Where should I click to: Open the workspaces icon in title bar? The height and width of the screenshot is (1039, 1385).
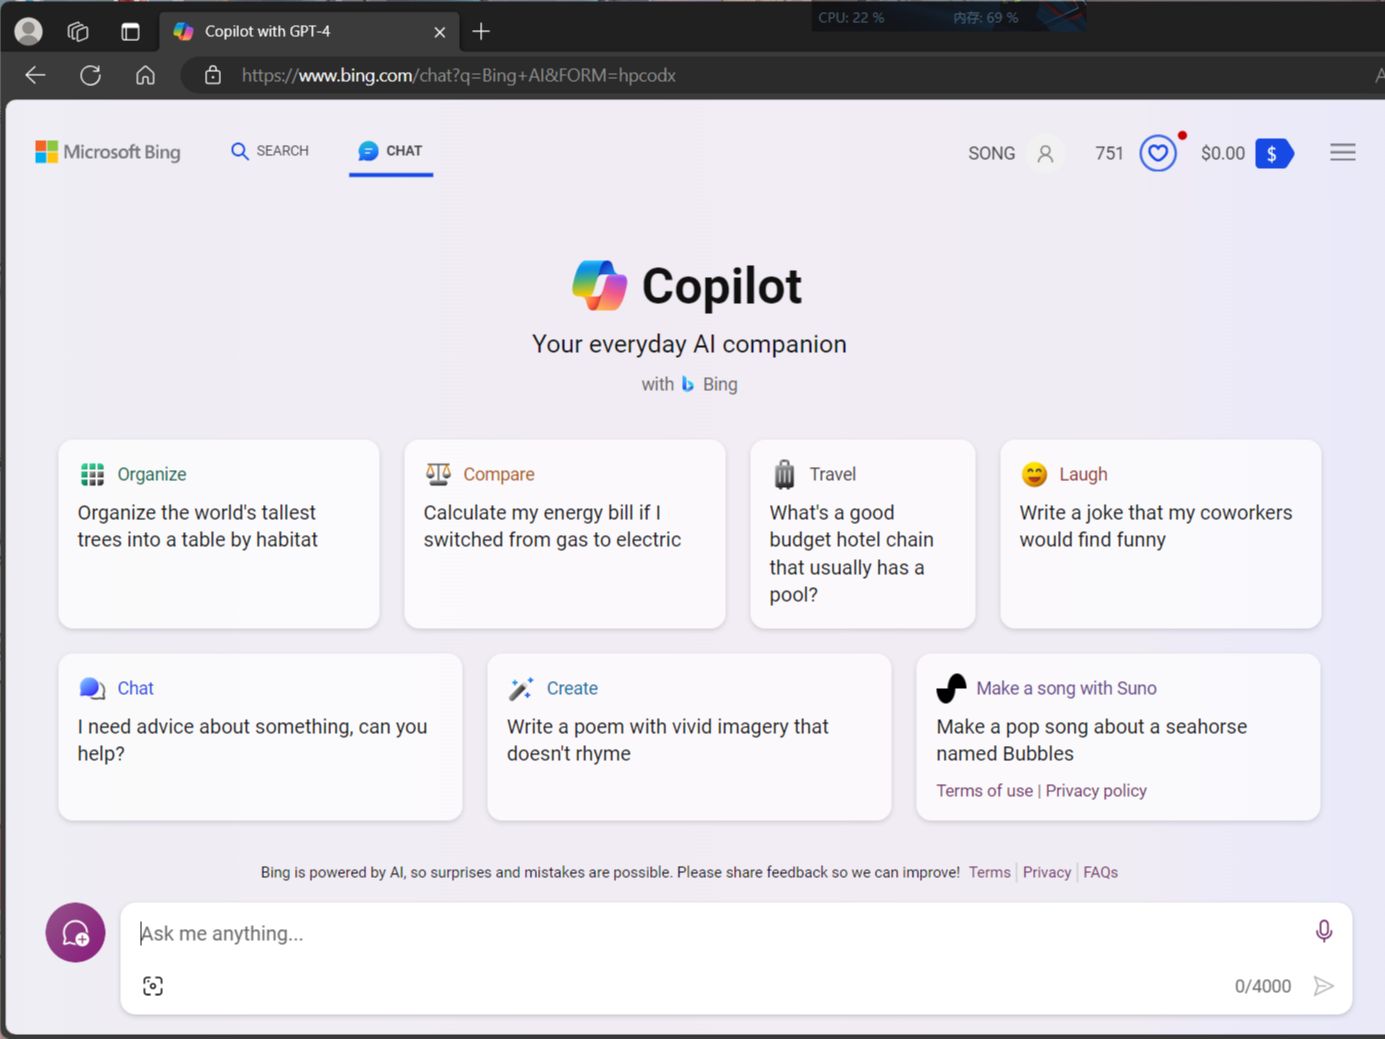click(78, 31)
